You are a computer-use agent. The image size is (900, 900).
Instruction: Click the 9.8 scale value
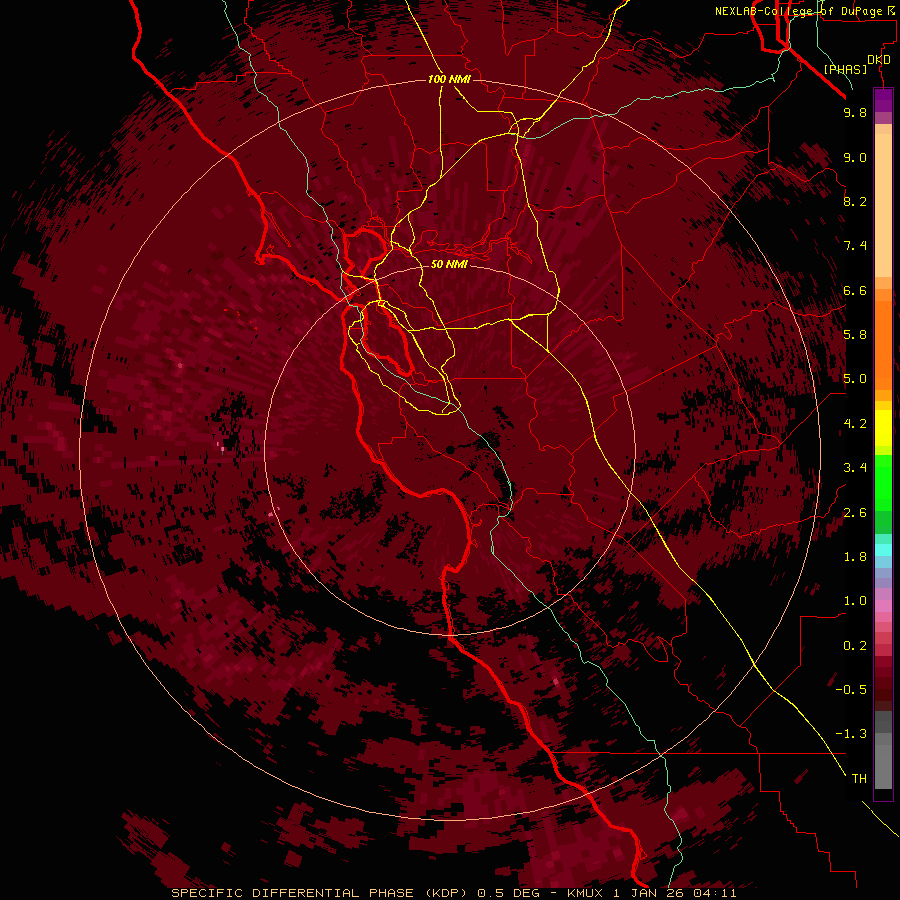855,112
